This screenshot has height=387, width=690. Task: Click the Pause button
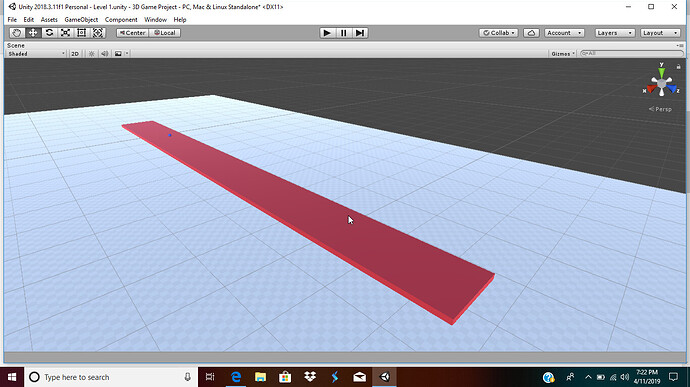click(x=343, y=33)
